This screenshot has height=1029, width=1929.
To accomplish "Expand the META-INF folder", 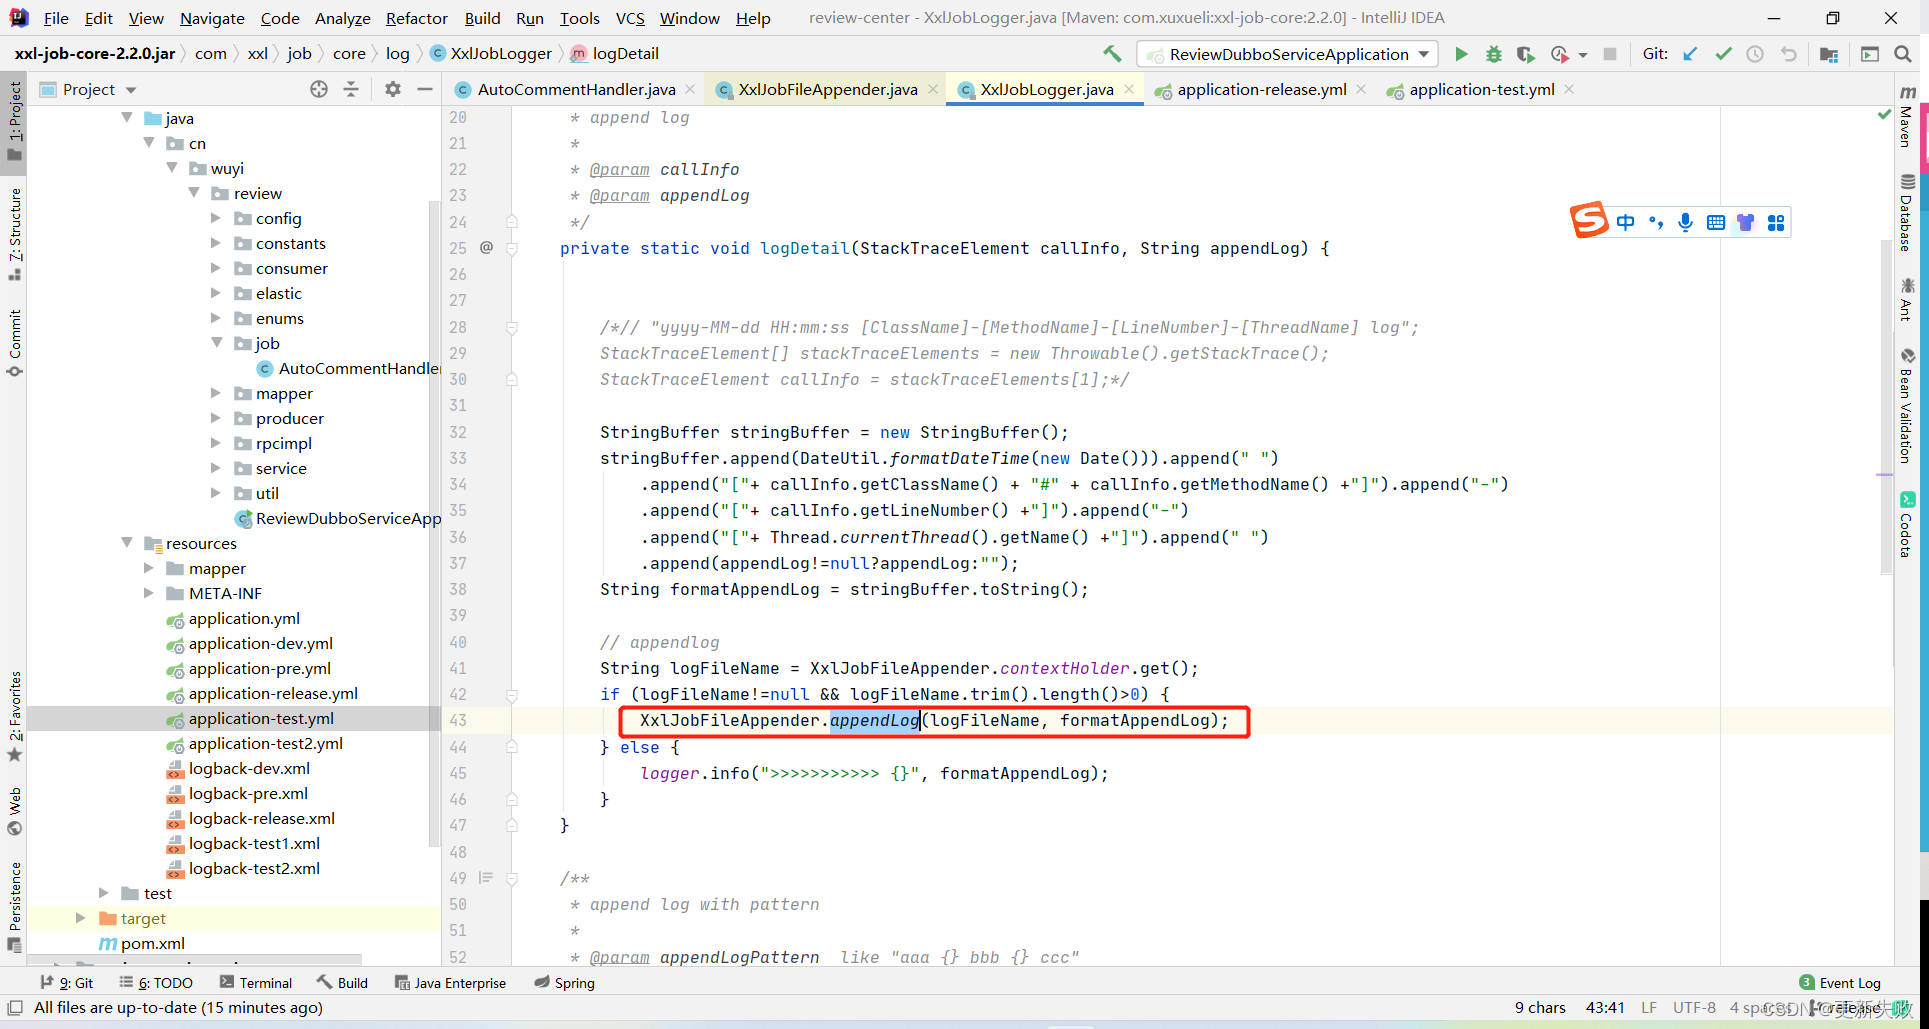I will (149, 593).
